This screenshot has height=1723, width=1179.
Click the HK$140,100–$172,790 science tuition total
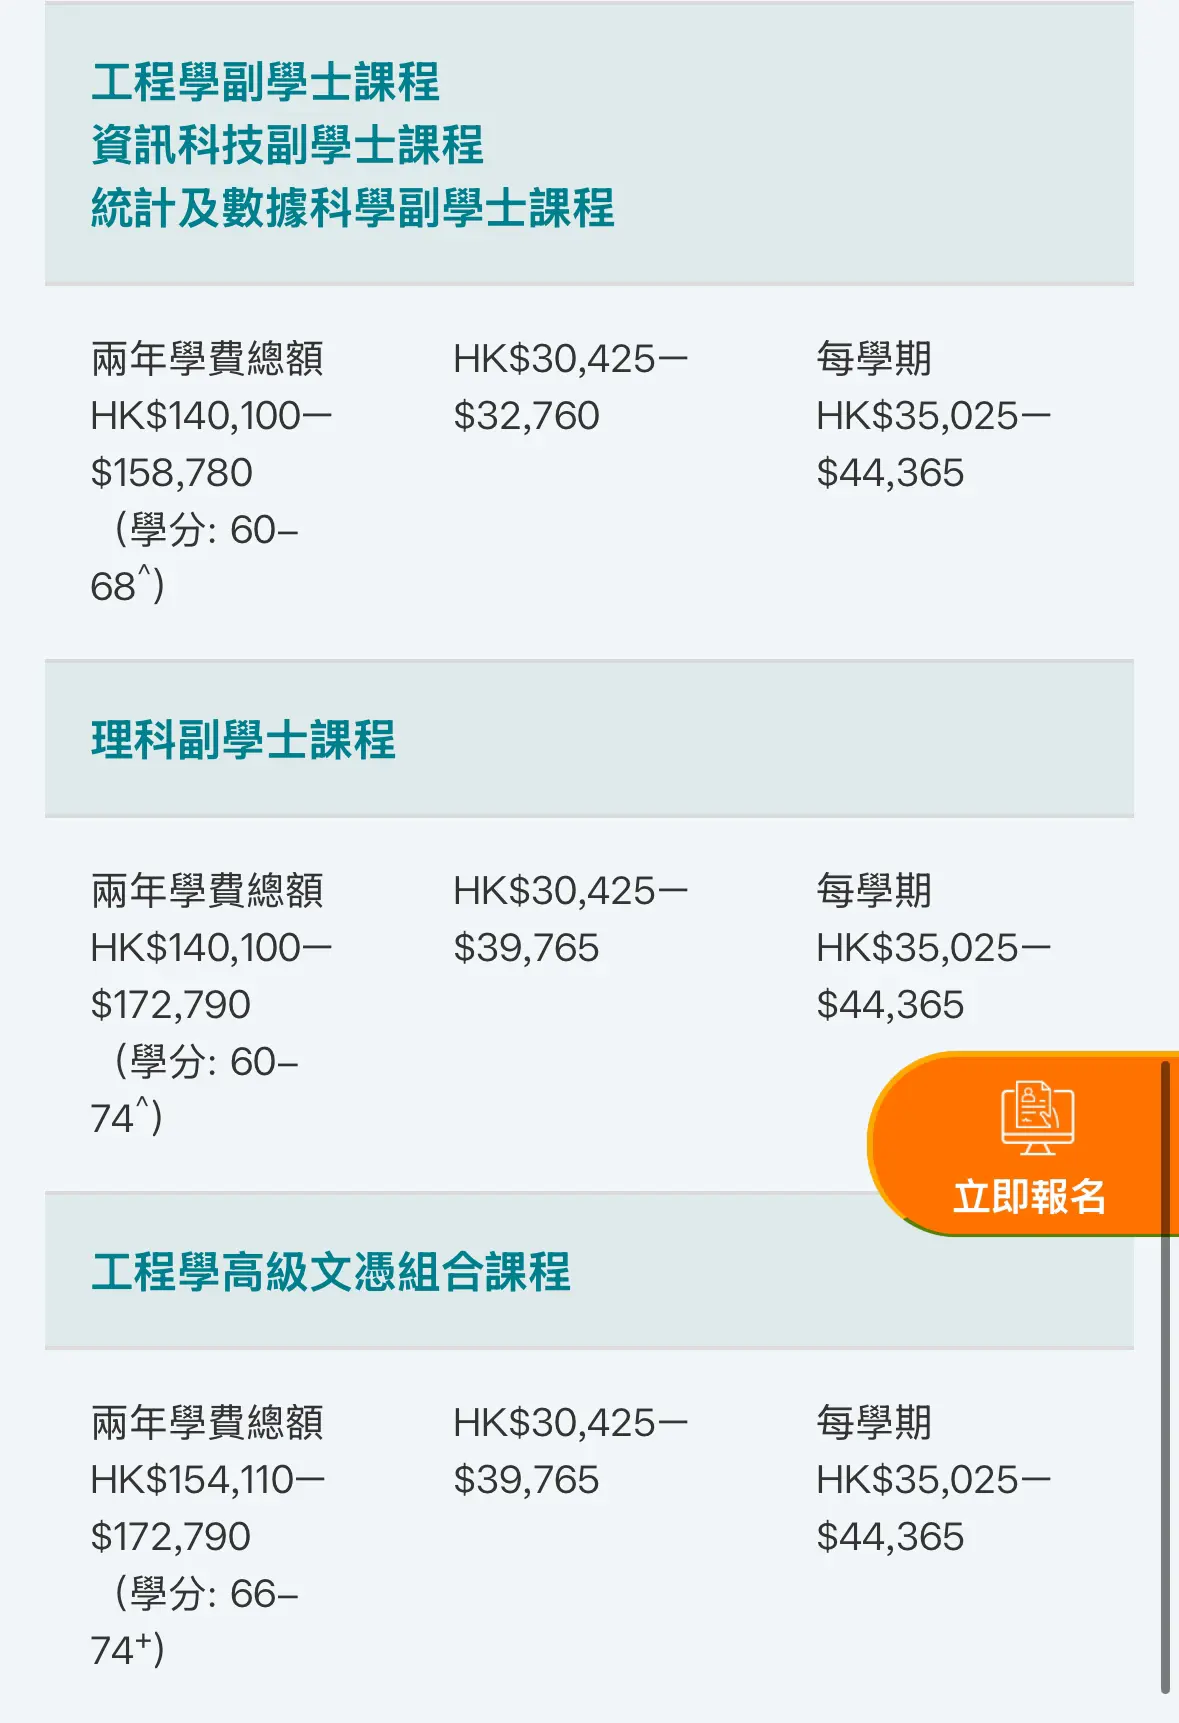(x=211, y=976)
